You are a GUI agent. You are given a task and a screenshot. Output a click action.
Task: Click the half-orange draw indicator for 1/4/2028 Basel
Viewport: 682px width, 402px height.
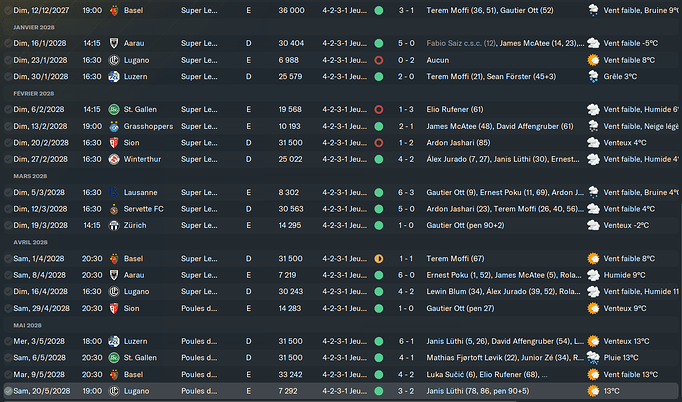coord(378,258)
